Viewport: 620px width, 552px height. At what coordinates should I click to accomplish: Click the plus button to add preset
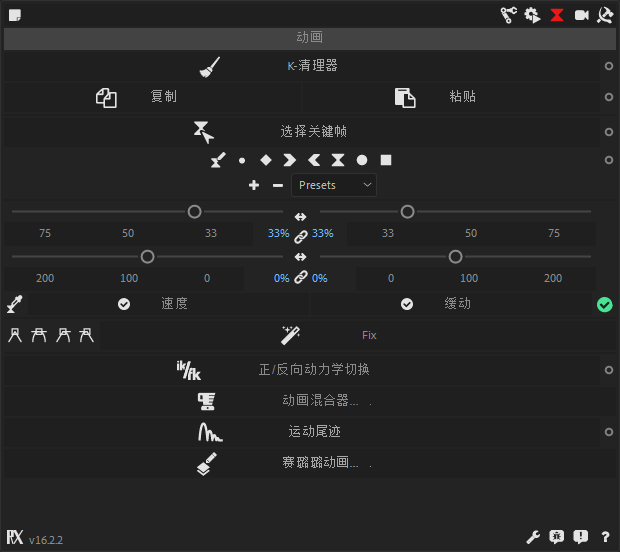click(x=254, y=185)
